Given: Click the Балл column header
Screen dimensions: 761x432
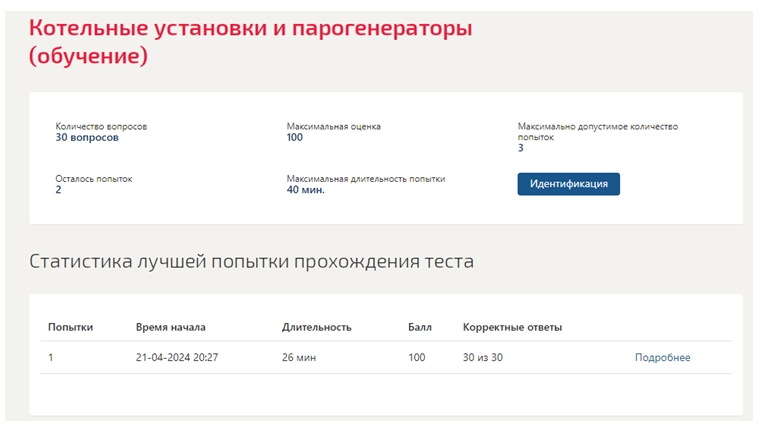Looking at the screenshot, I should point(420,327).
